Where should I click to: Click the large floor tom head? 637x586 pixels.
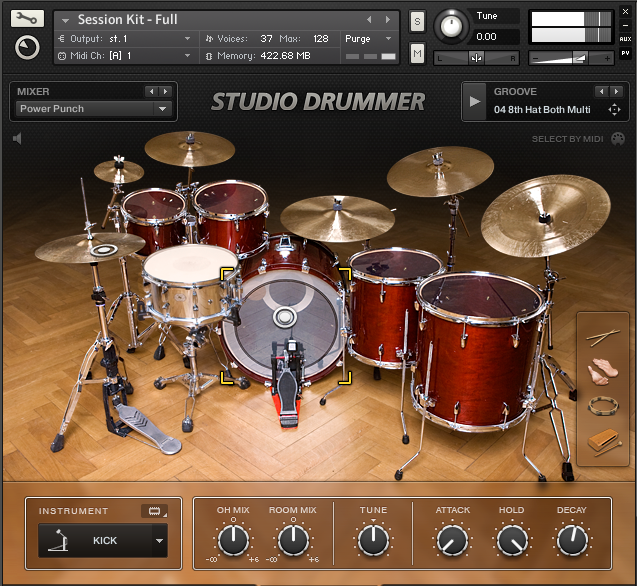coord(481,294)
